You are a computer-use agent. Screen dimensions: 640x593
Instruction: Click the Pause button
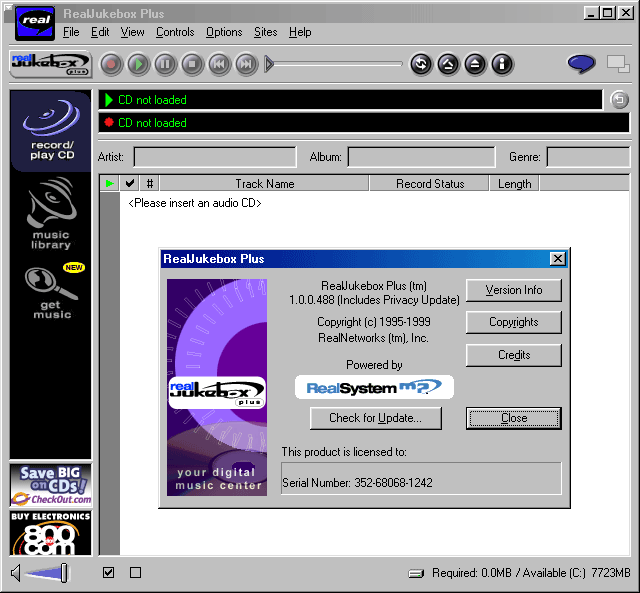point(165,64)
